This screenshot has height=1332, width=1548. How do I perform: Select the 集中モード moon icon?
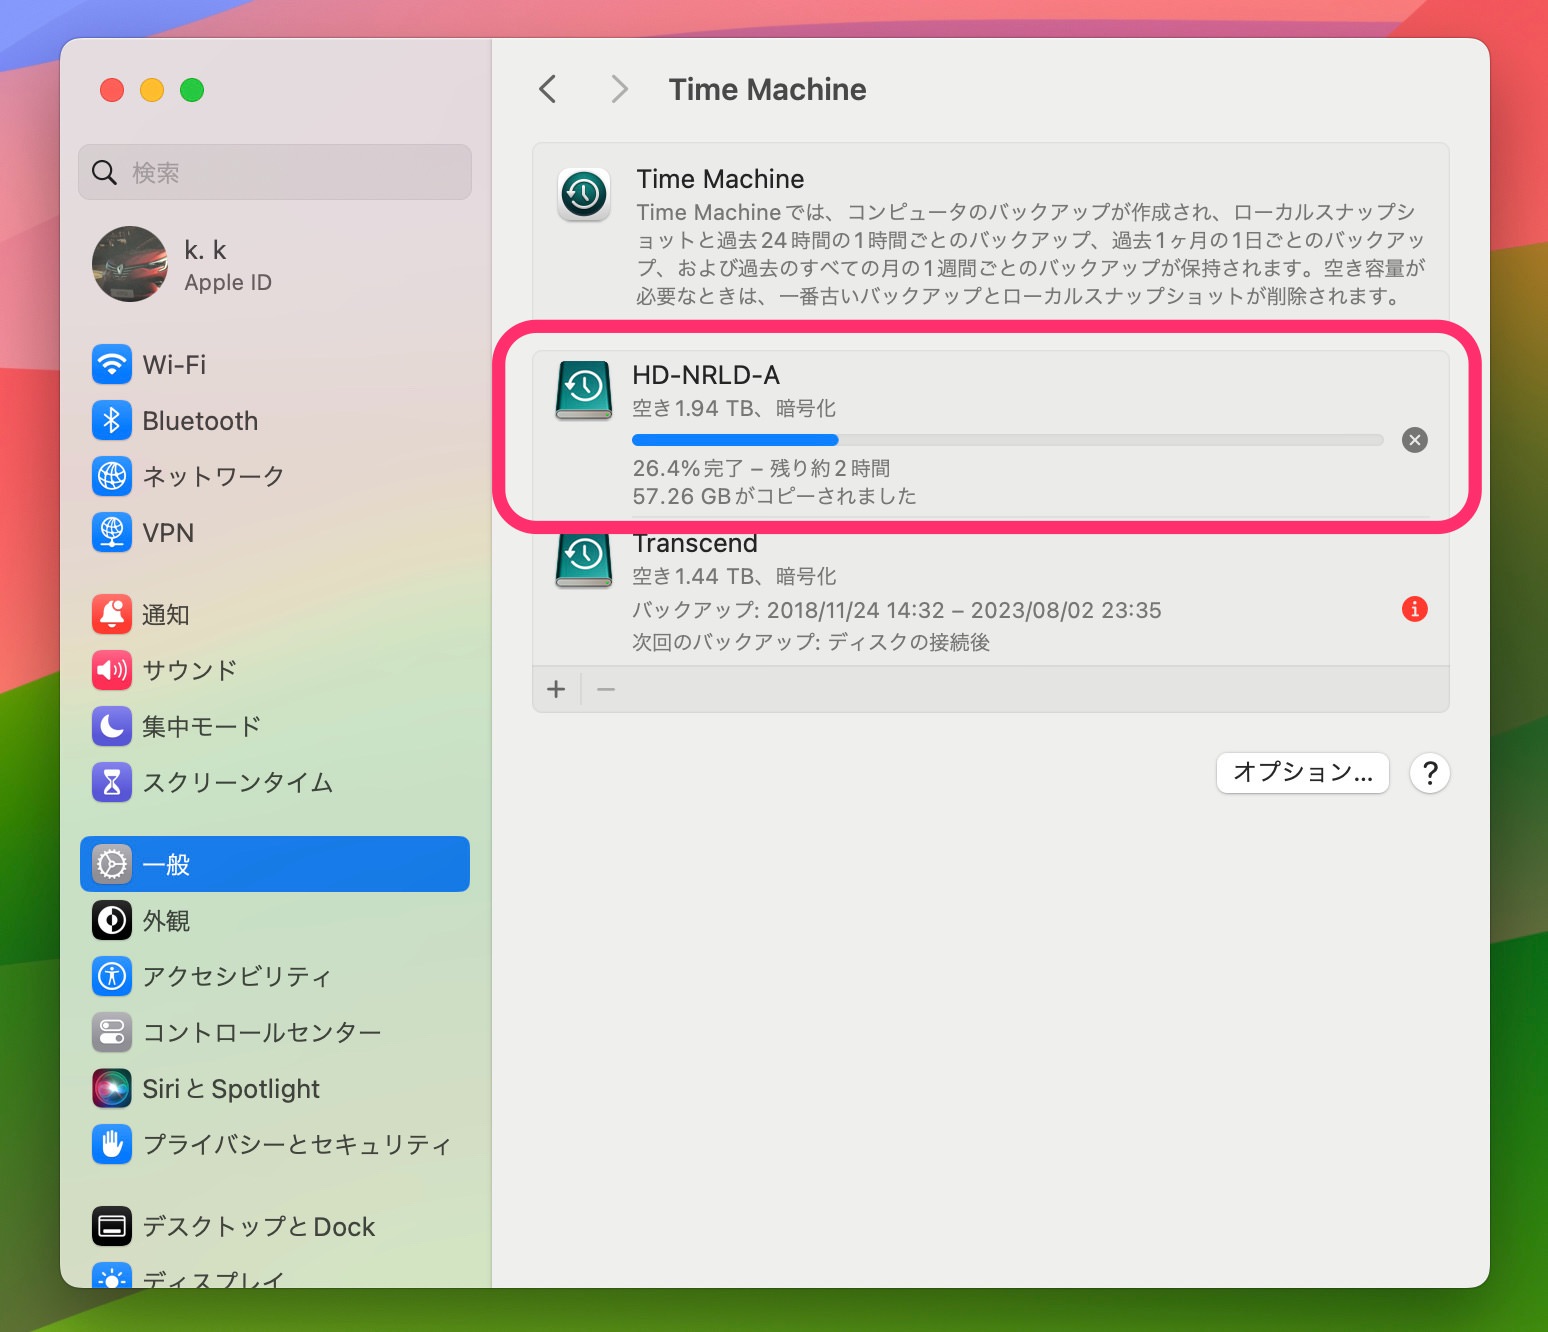pos(112,726)
